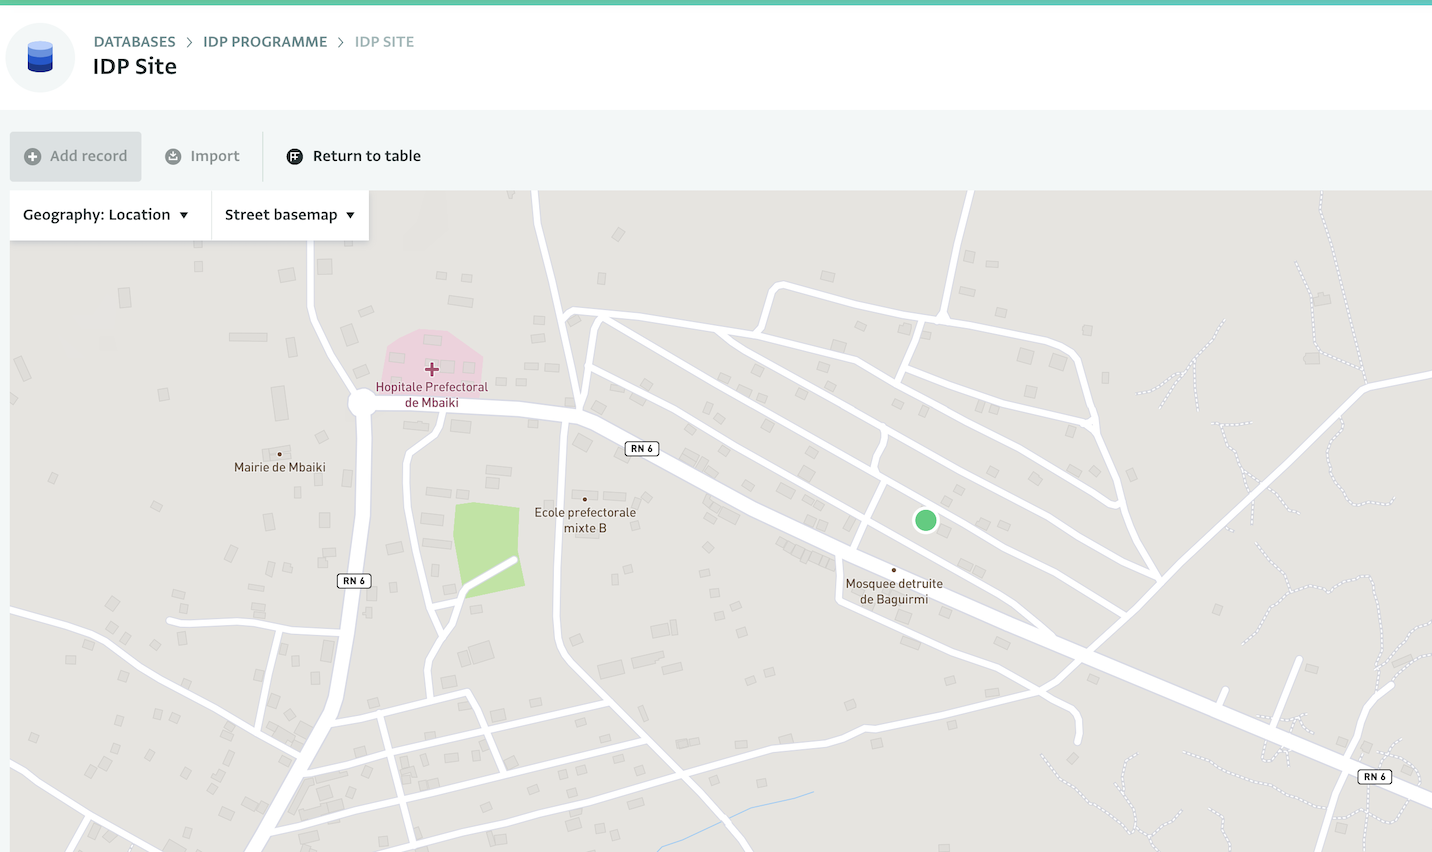
Task: Click the green park area on map
Action: click(x=488, y=550)
